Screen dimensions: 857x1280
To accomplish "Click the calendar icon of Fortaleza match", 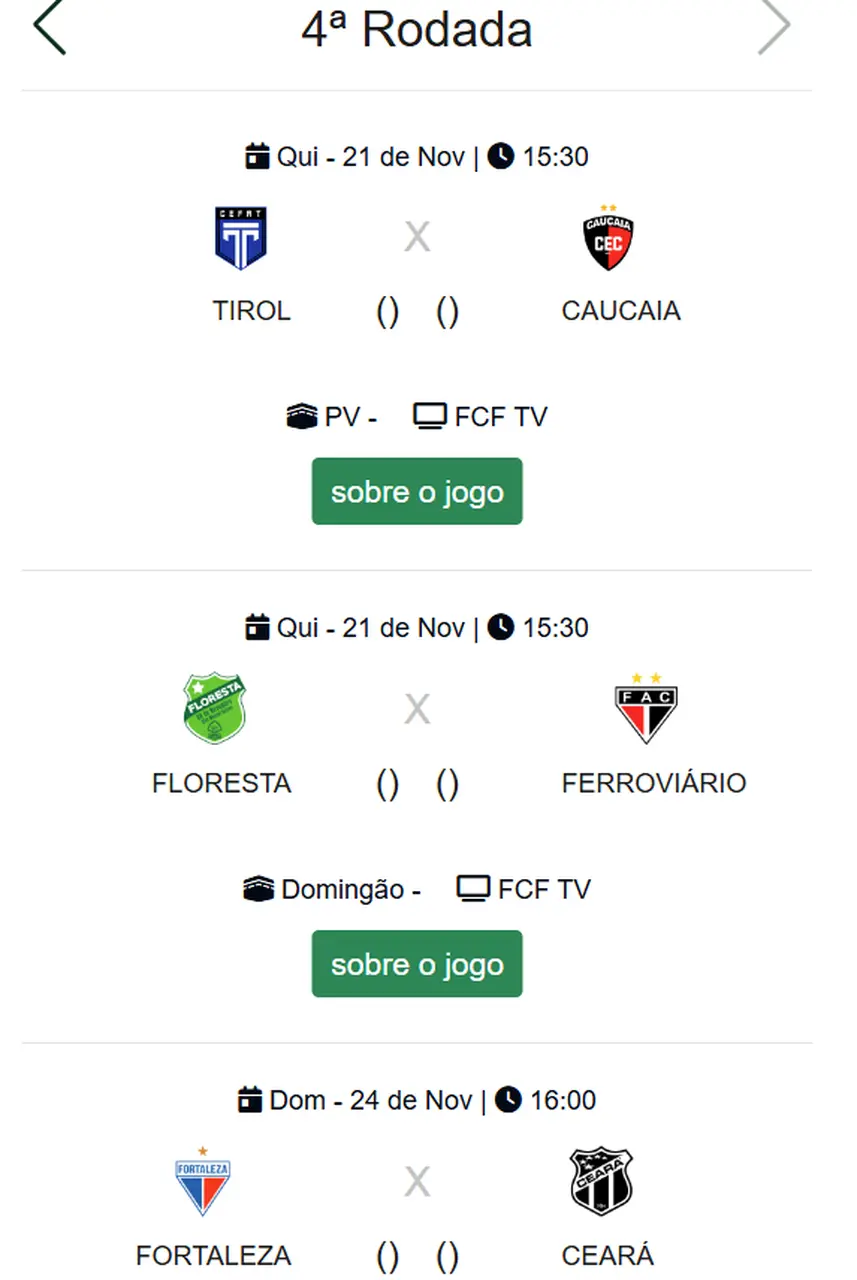I will (x=250, y=1101).
